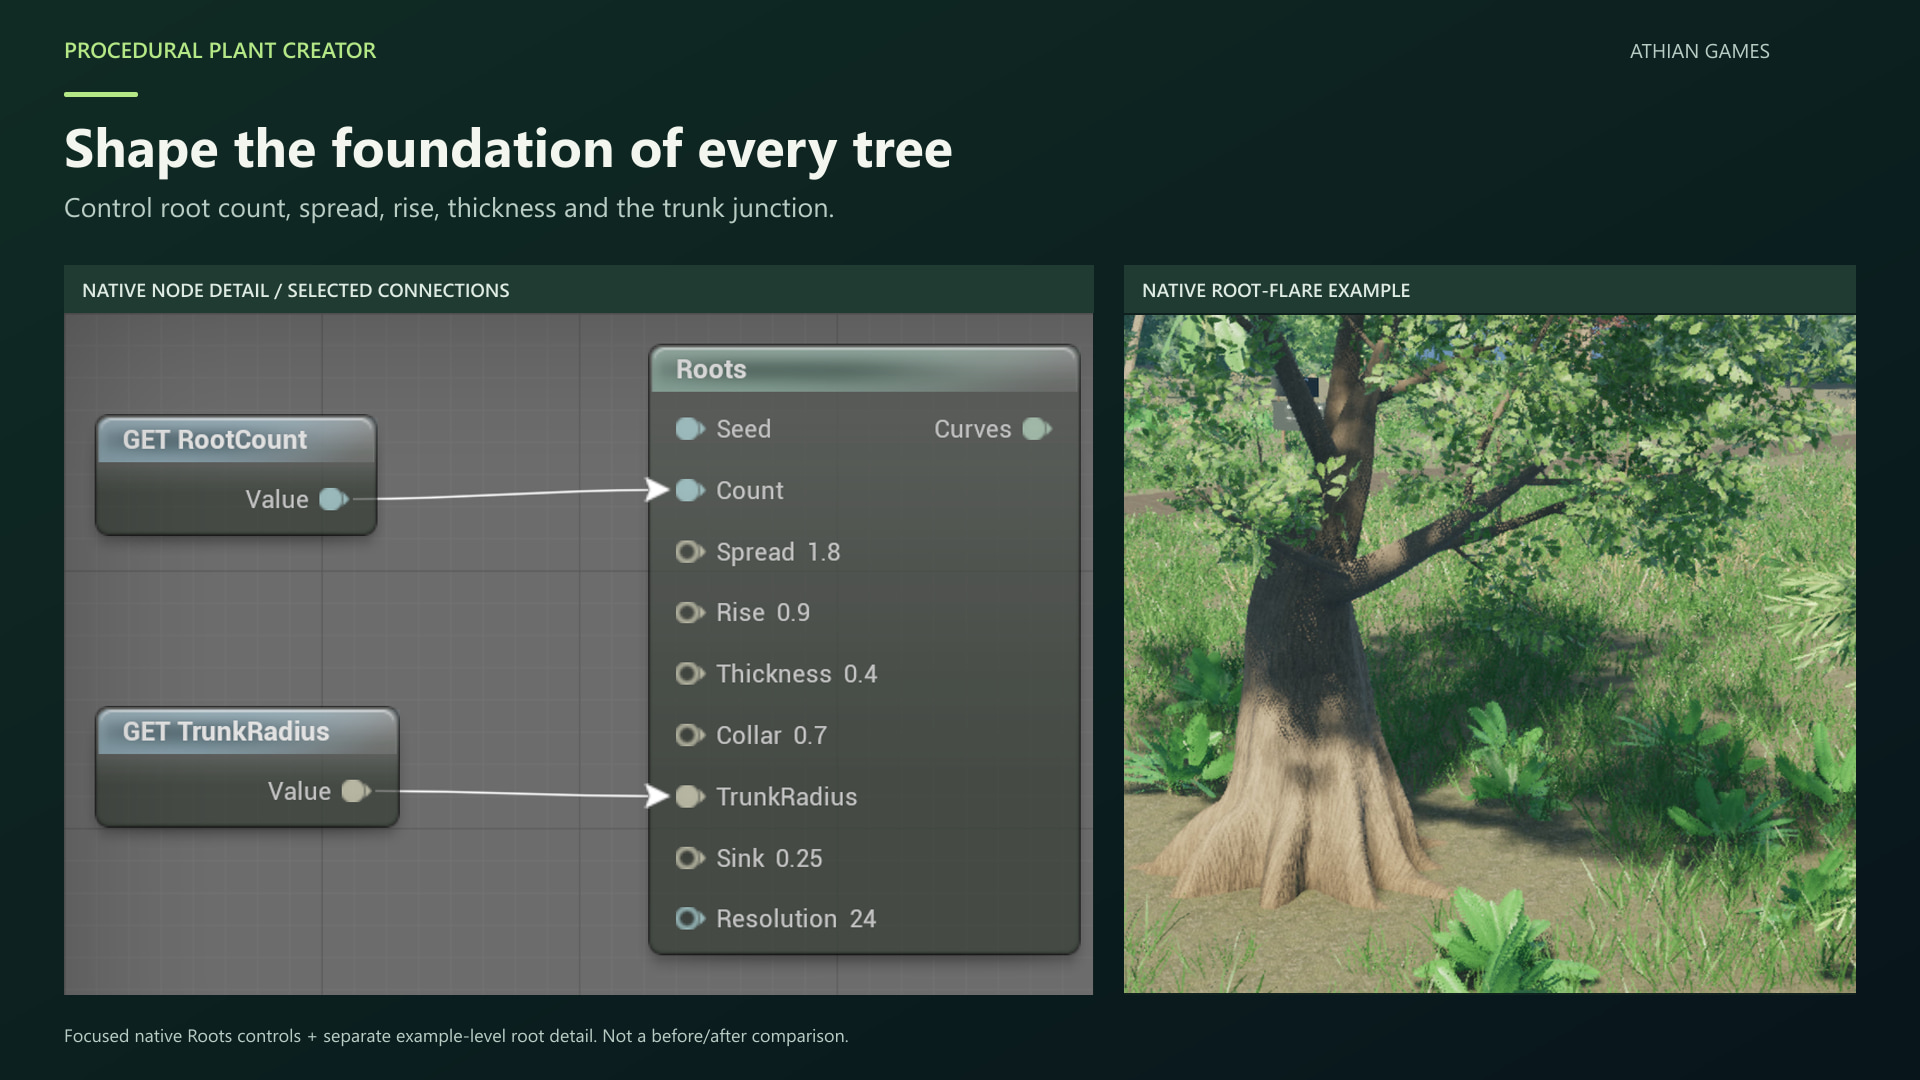Click the Spread value 1.8
The image size is (1920, 1080).
click(823, 552)
